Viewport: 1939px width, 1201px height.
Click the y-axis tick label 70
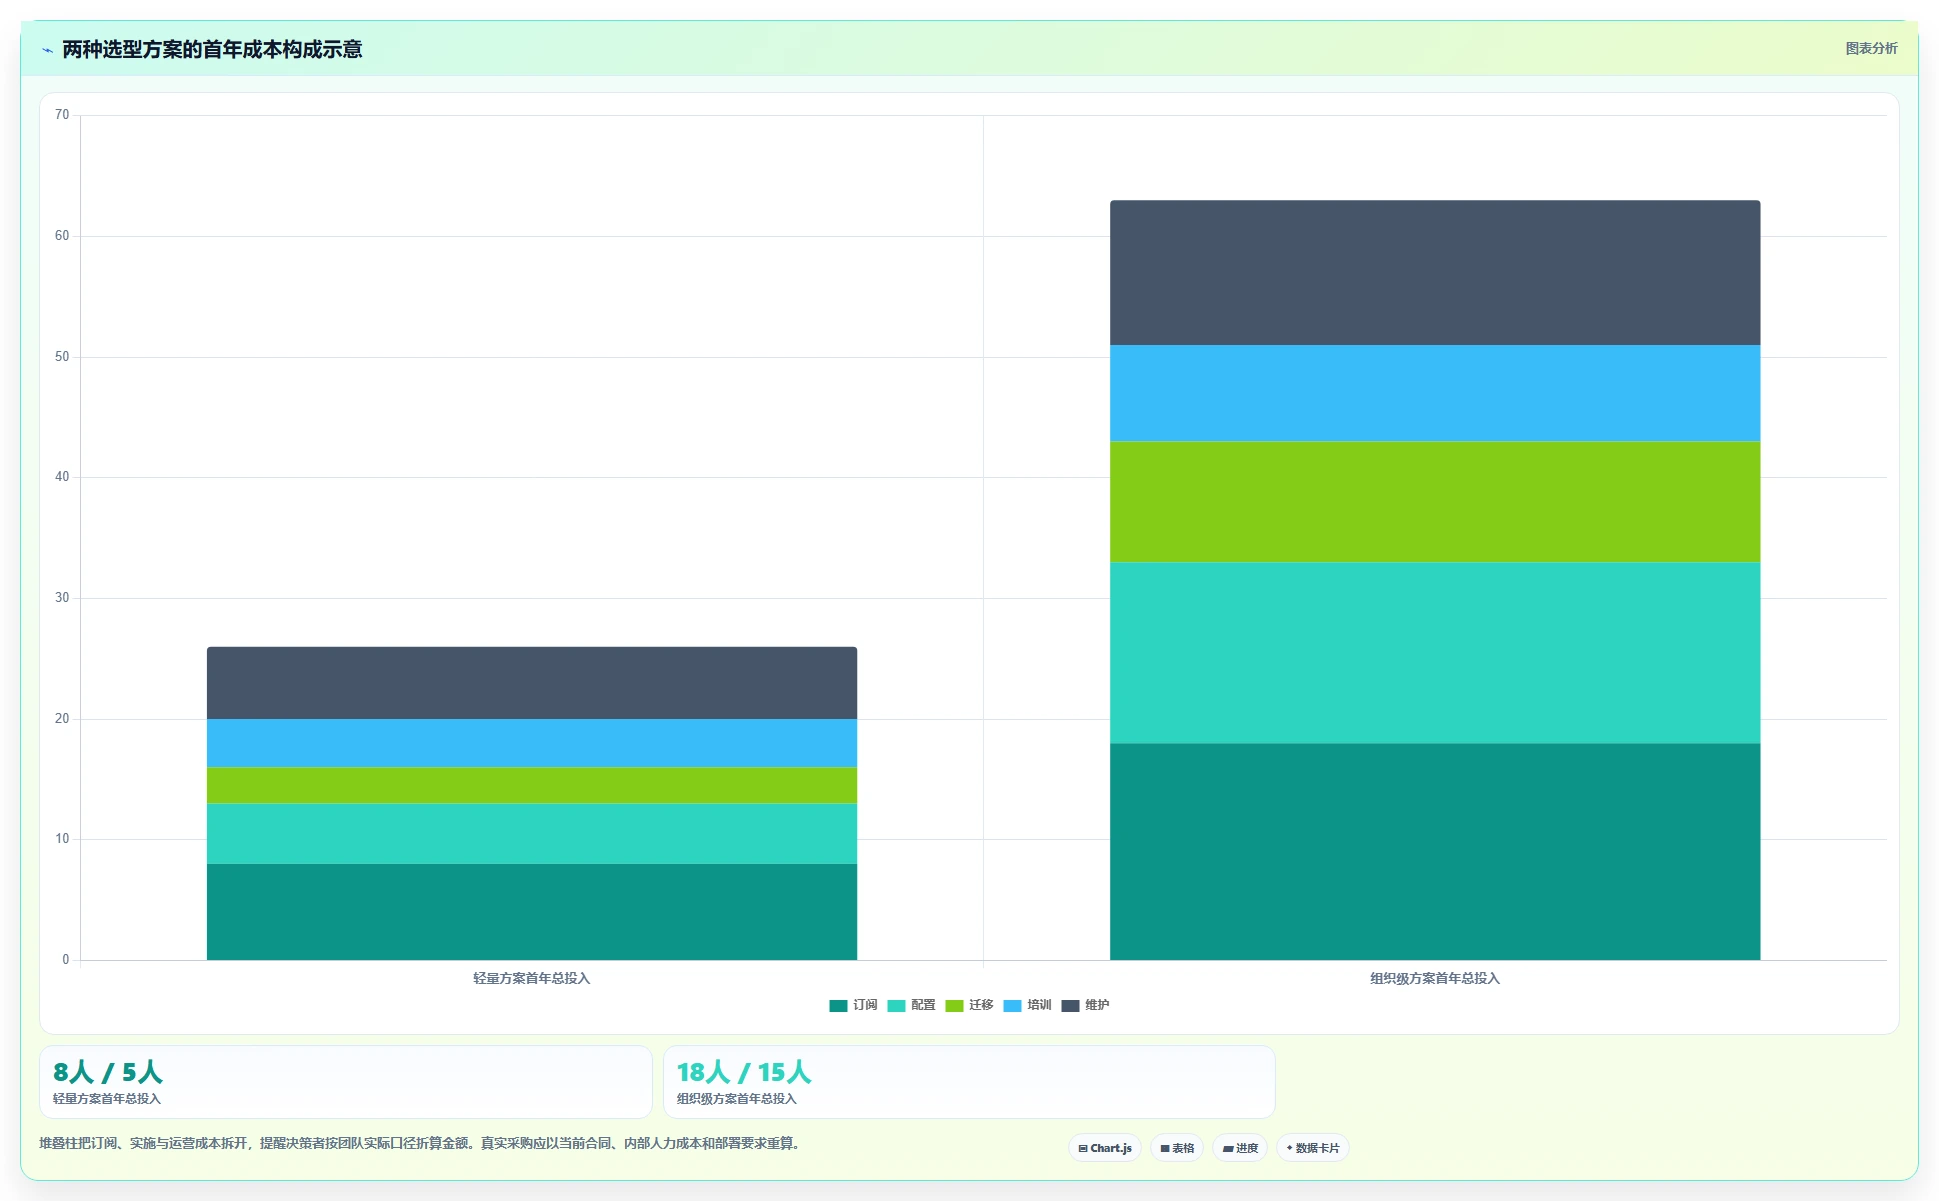[x=62, y=115]
